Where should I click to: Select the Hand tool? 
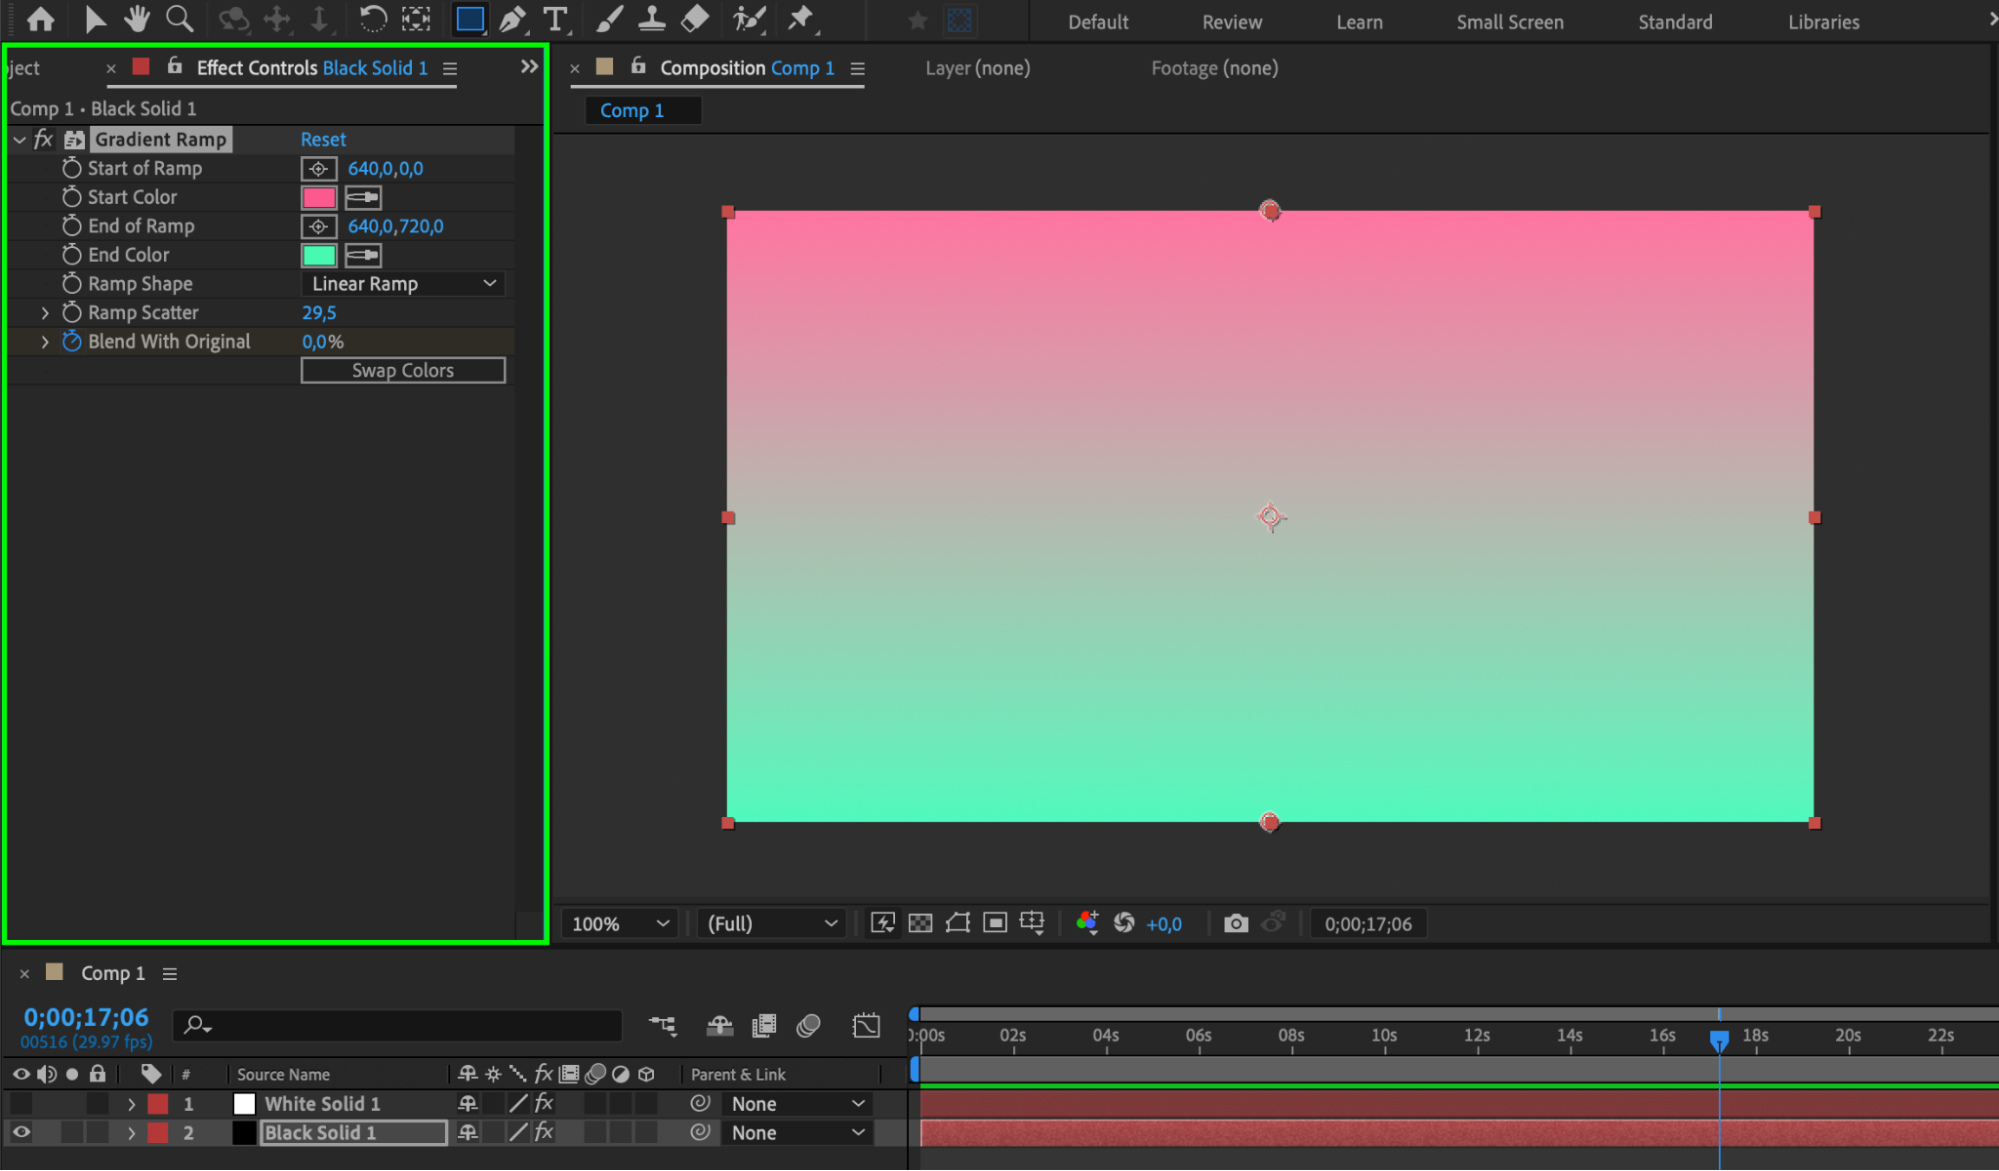point(136,19)
